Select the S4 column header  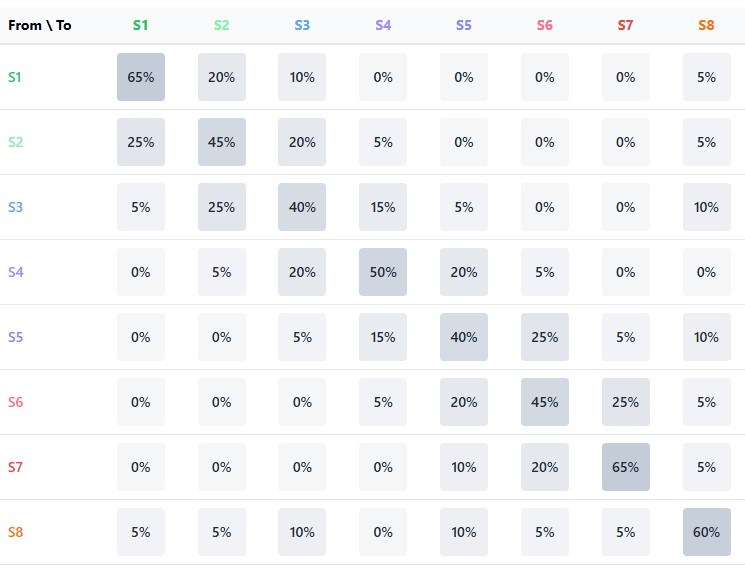[x=383, y=25]
